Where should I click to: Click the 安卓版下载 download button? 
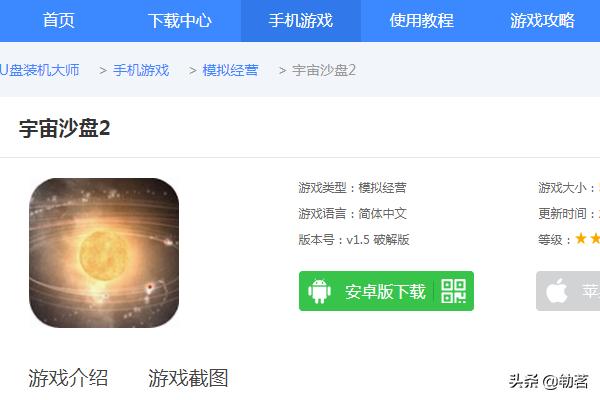click(386, 291)
